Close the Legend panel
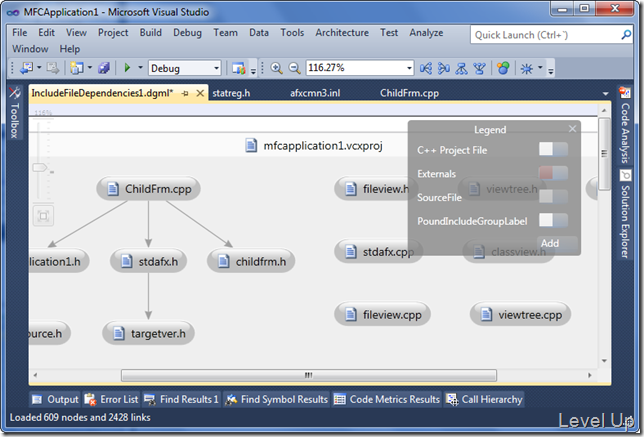 pos(572,129)
